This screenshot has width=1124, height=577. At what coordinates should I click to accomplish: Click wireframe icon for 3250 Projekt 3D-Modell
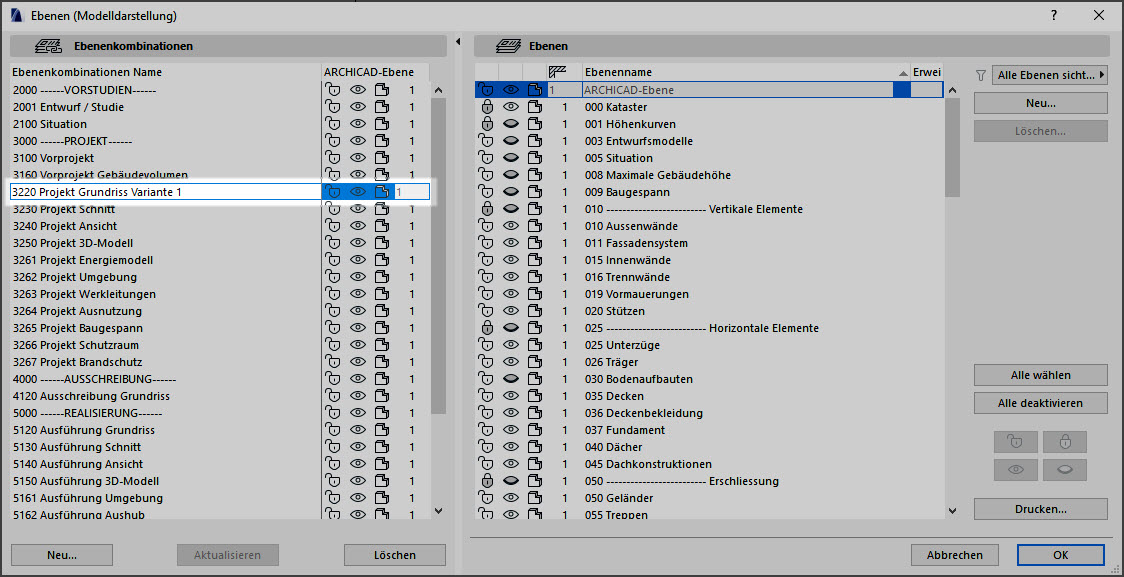[382, 243]
